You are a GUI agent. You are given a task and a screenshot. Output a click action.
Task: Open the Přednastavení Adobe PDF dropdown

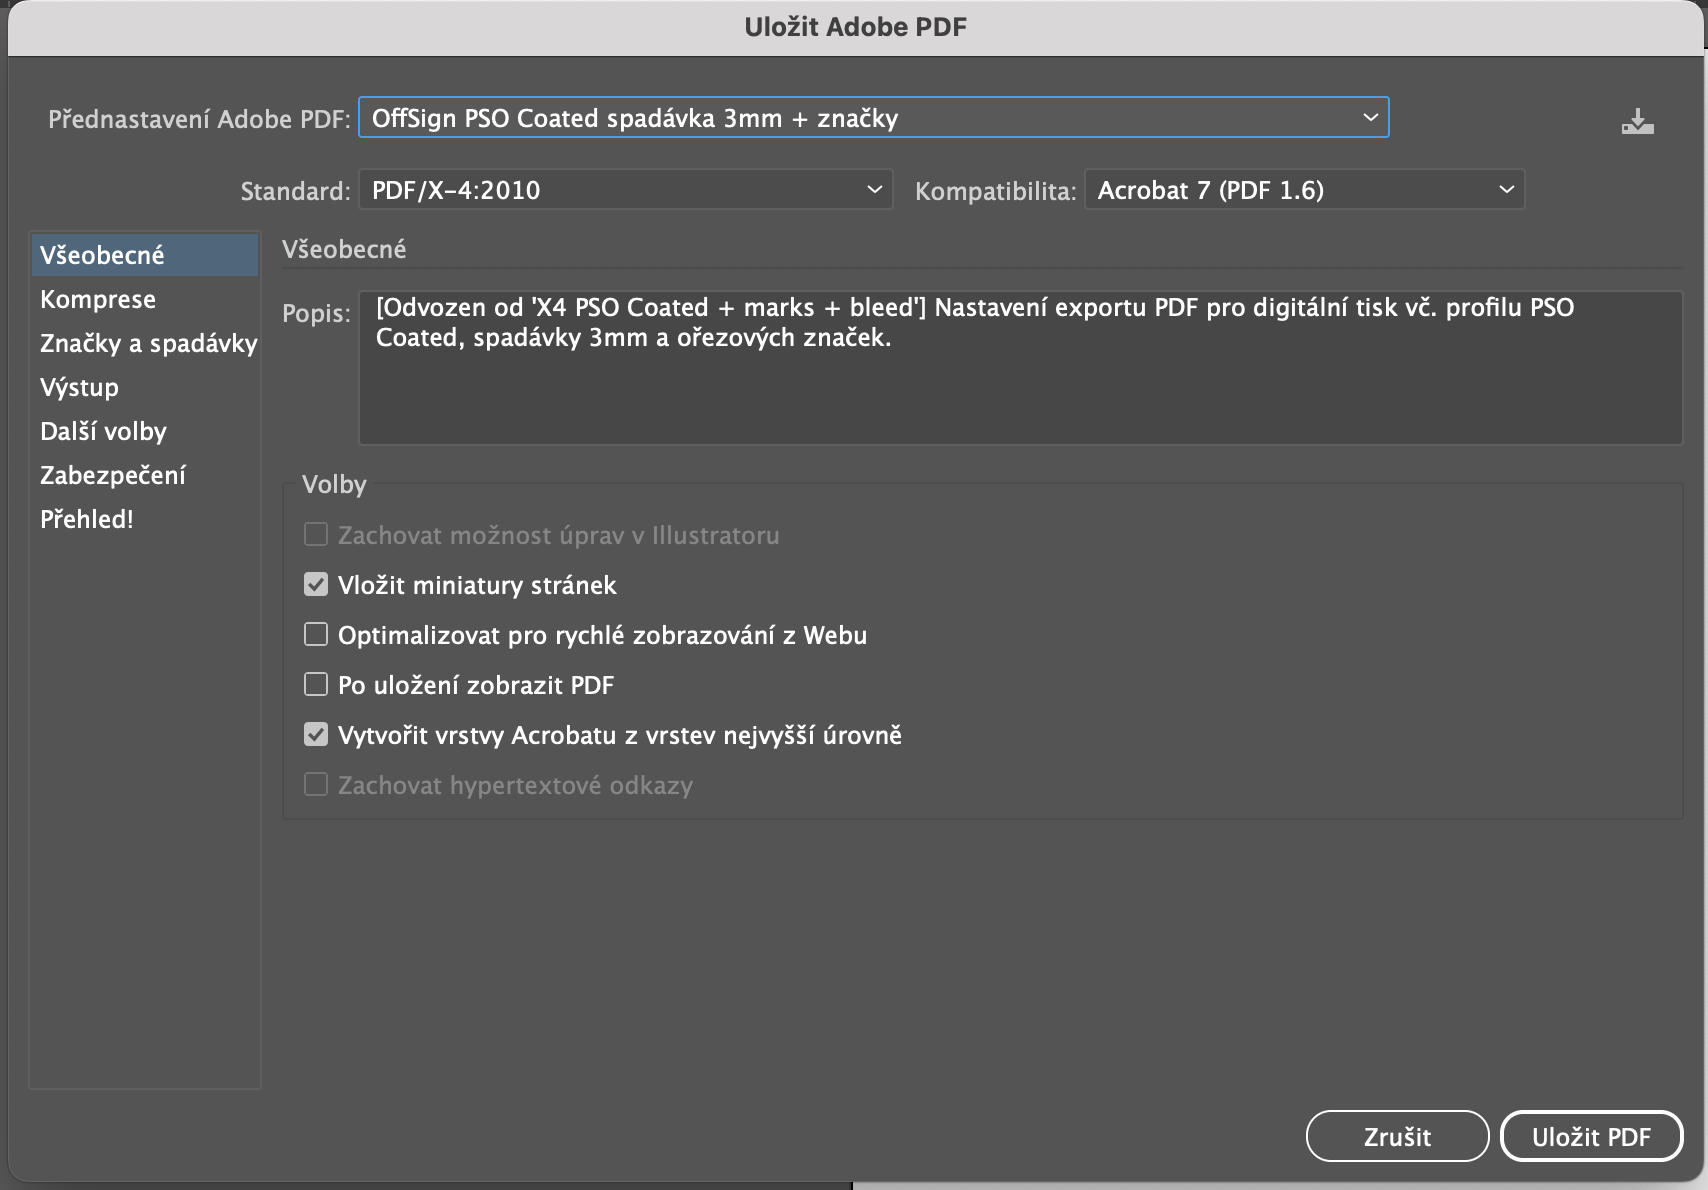(x=873, y=118)
